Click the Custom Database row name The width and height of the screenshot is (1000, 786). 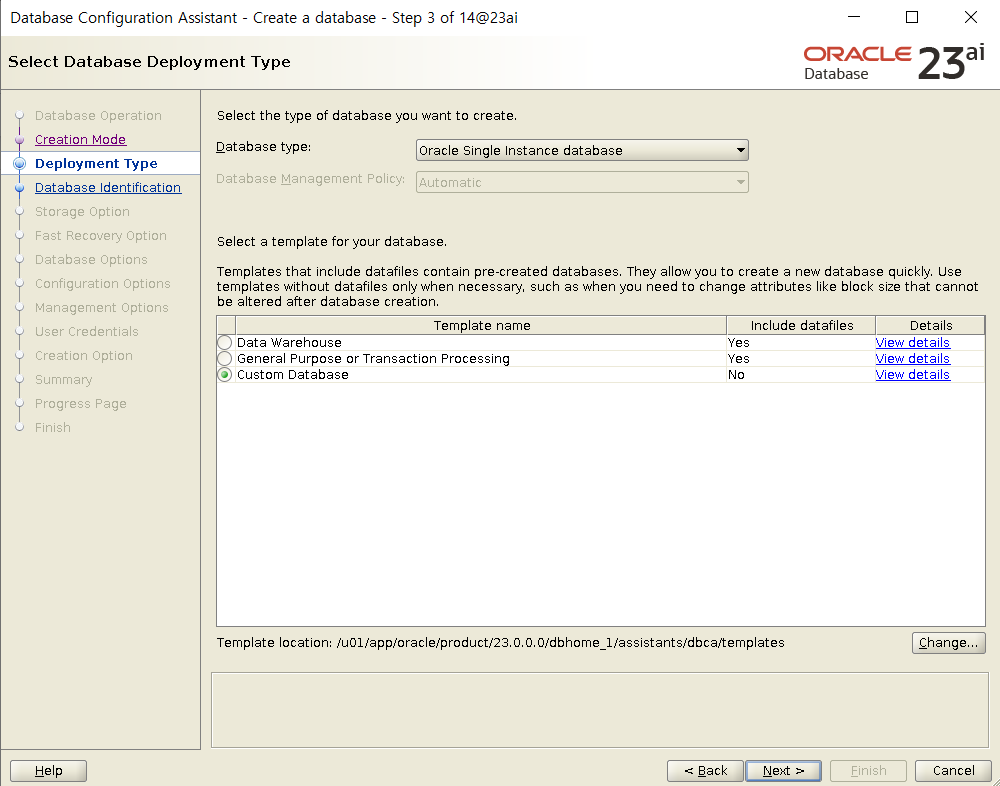293,374
